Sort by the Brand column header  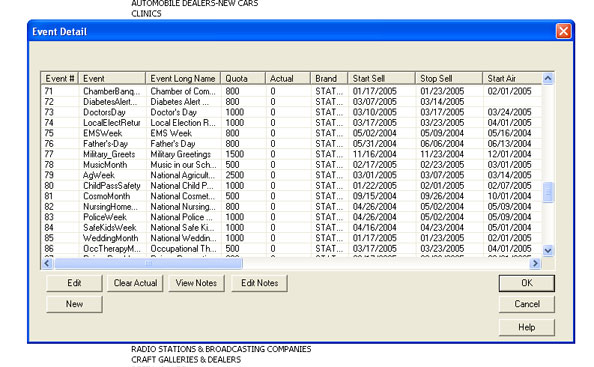point(329,78)
